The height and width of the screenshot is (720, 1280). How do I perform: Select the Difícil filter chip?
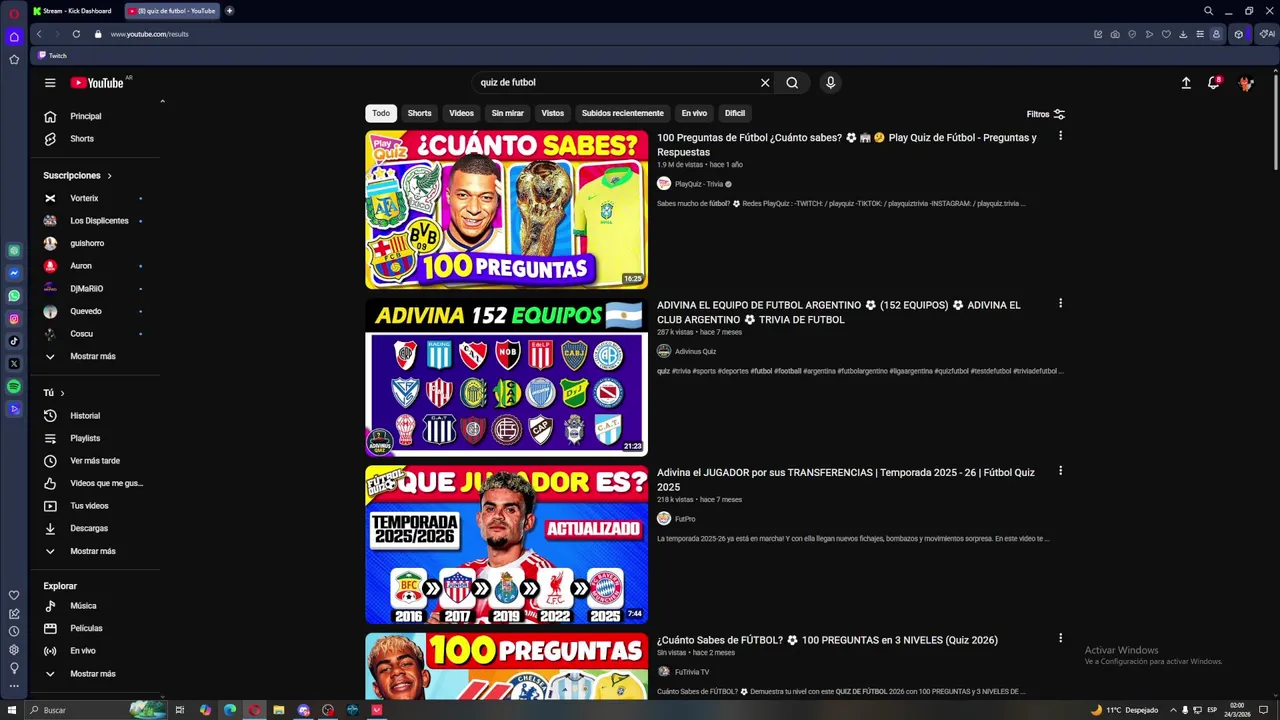[735, 113]
